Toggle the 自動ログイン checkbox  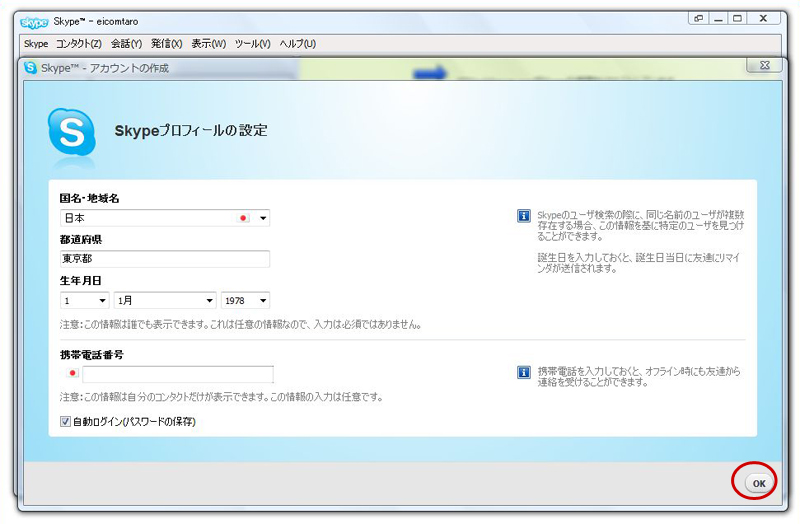coord(66,422)
